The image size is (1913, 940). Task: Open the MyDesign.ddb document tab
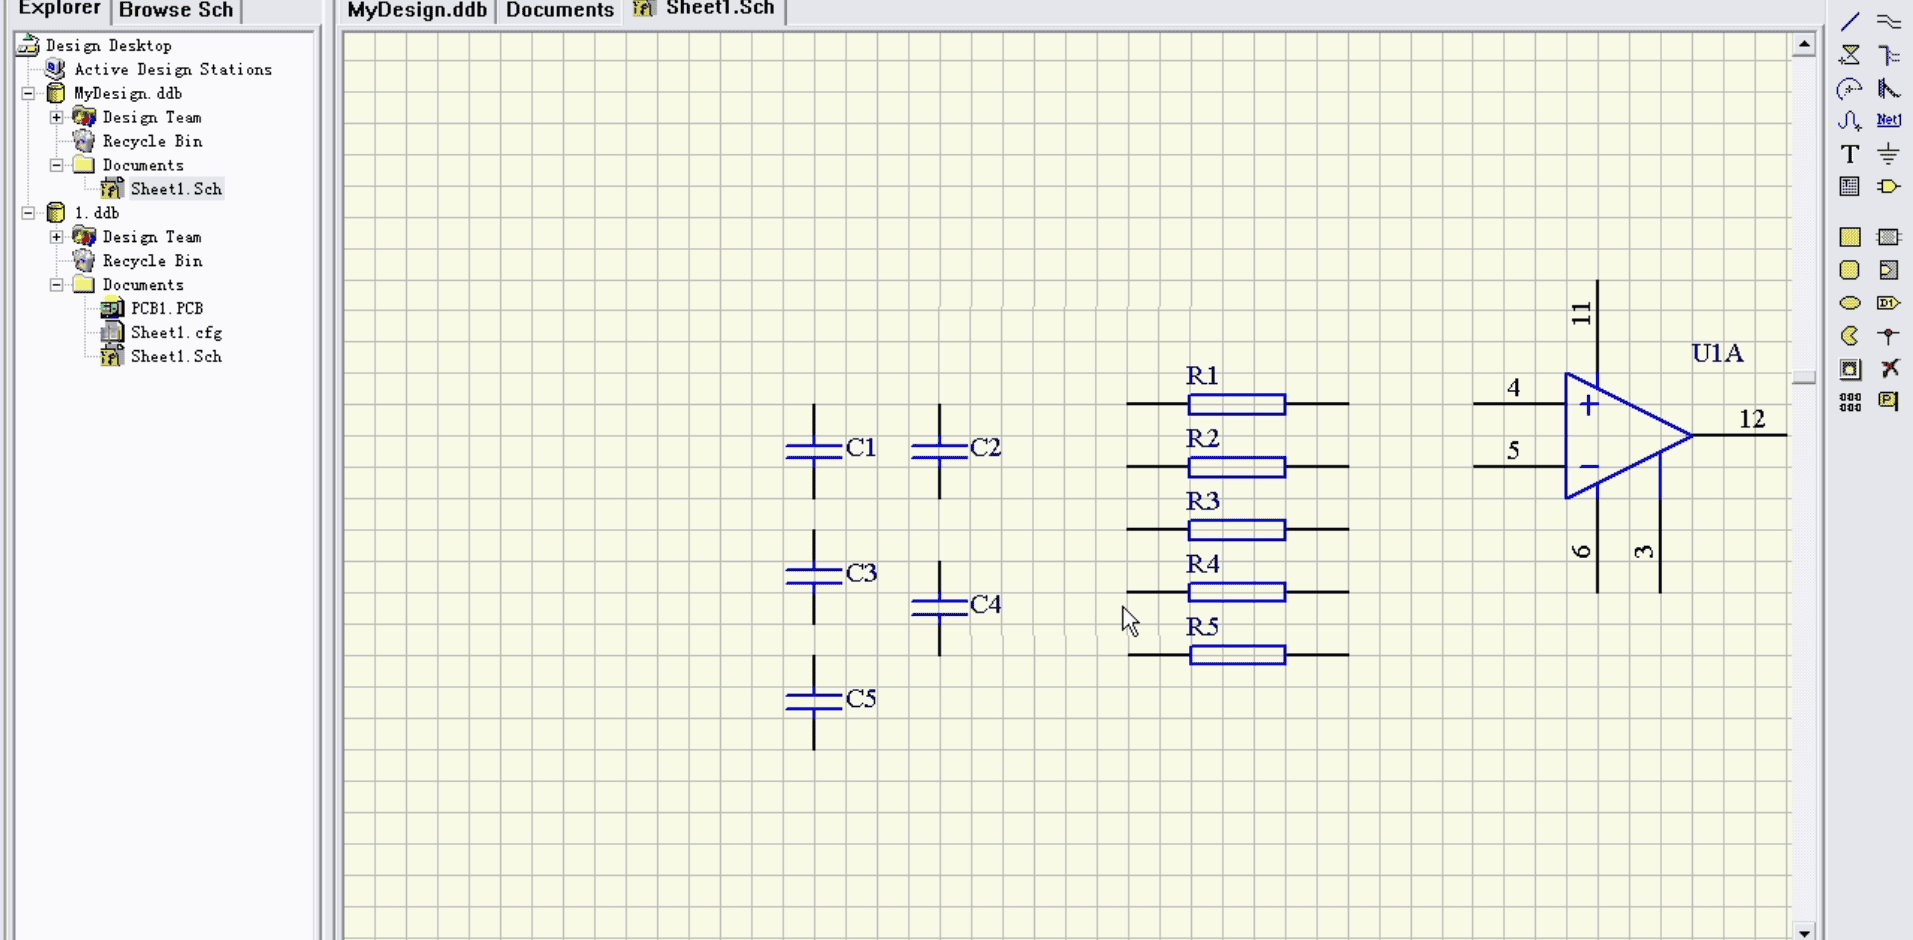pyautogui.click(x=417, y=10)
